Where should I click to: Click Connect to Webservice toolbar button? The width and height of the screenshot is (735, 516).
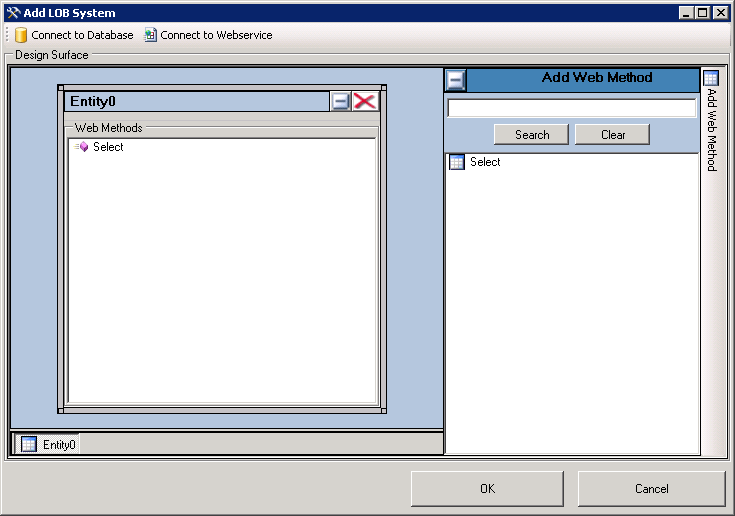tap(208, 35)
